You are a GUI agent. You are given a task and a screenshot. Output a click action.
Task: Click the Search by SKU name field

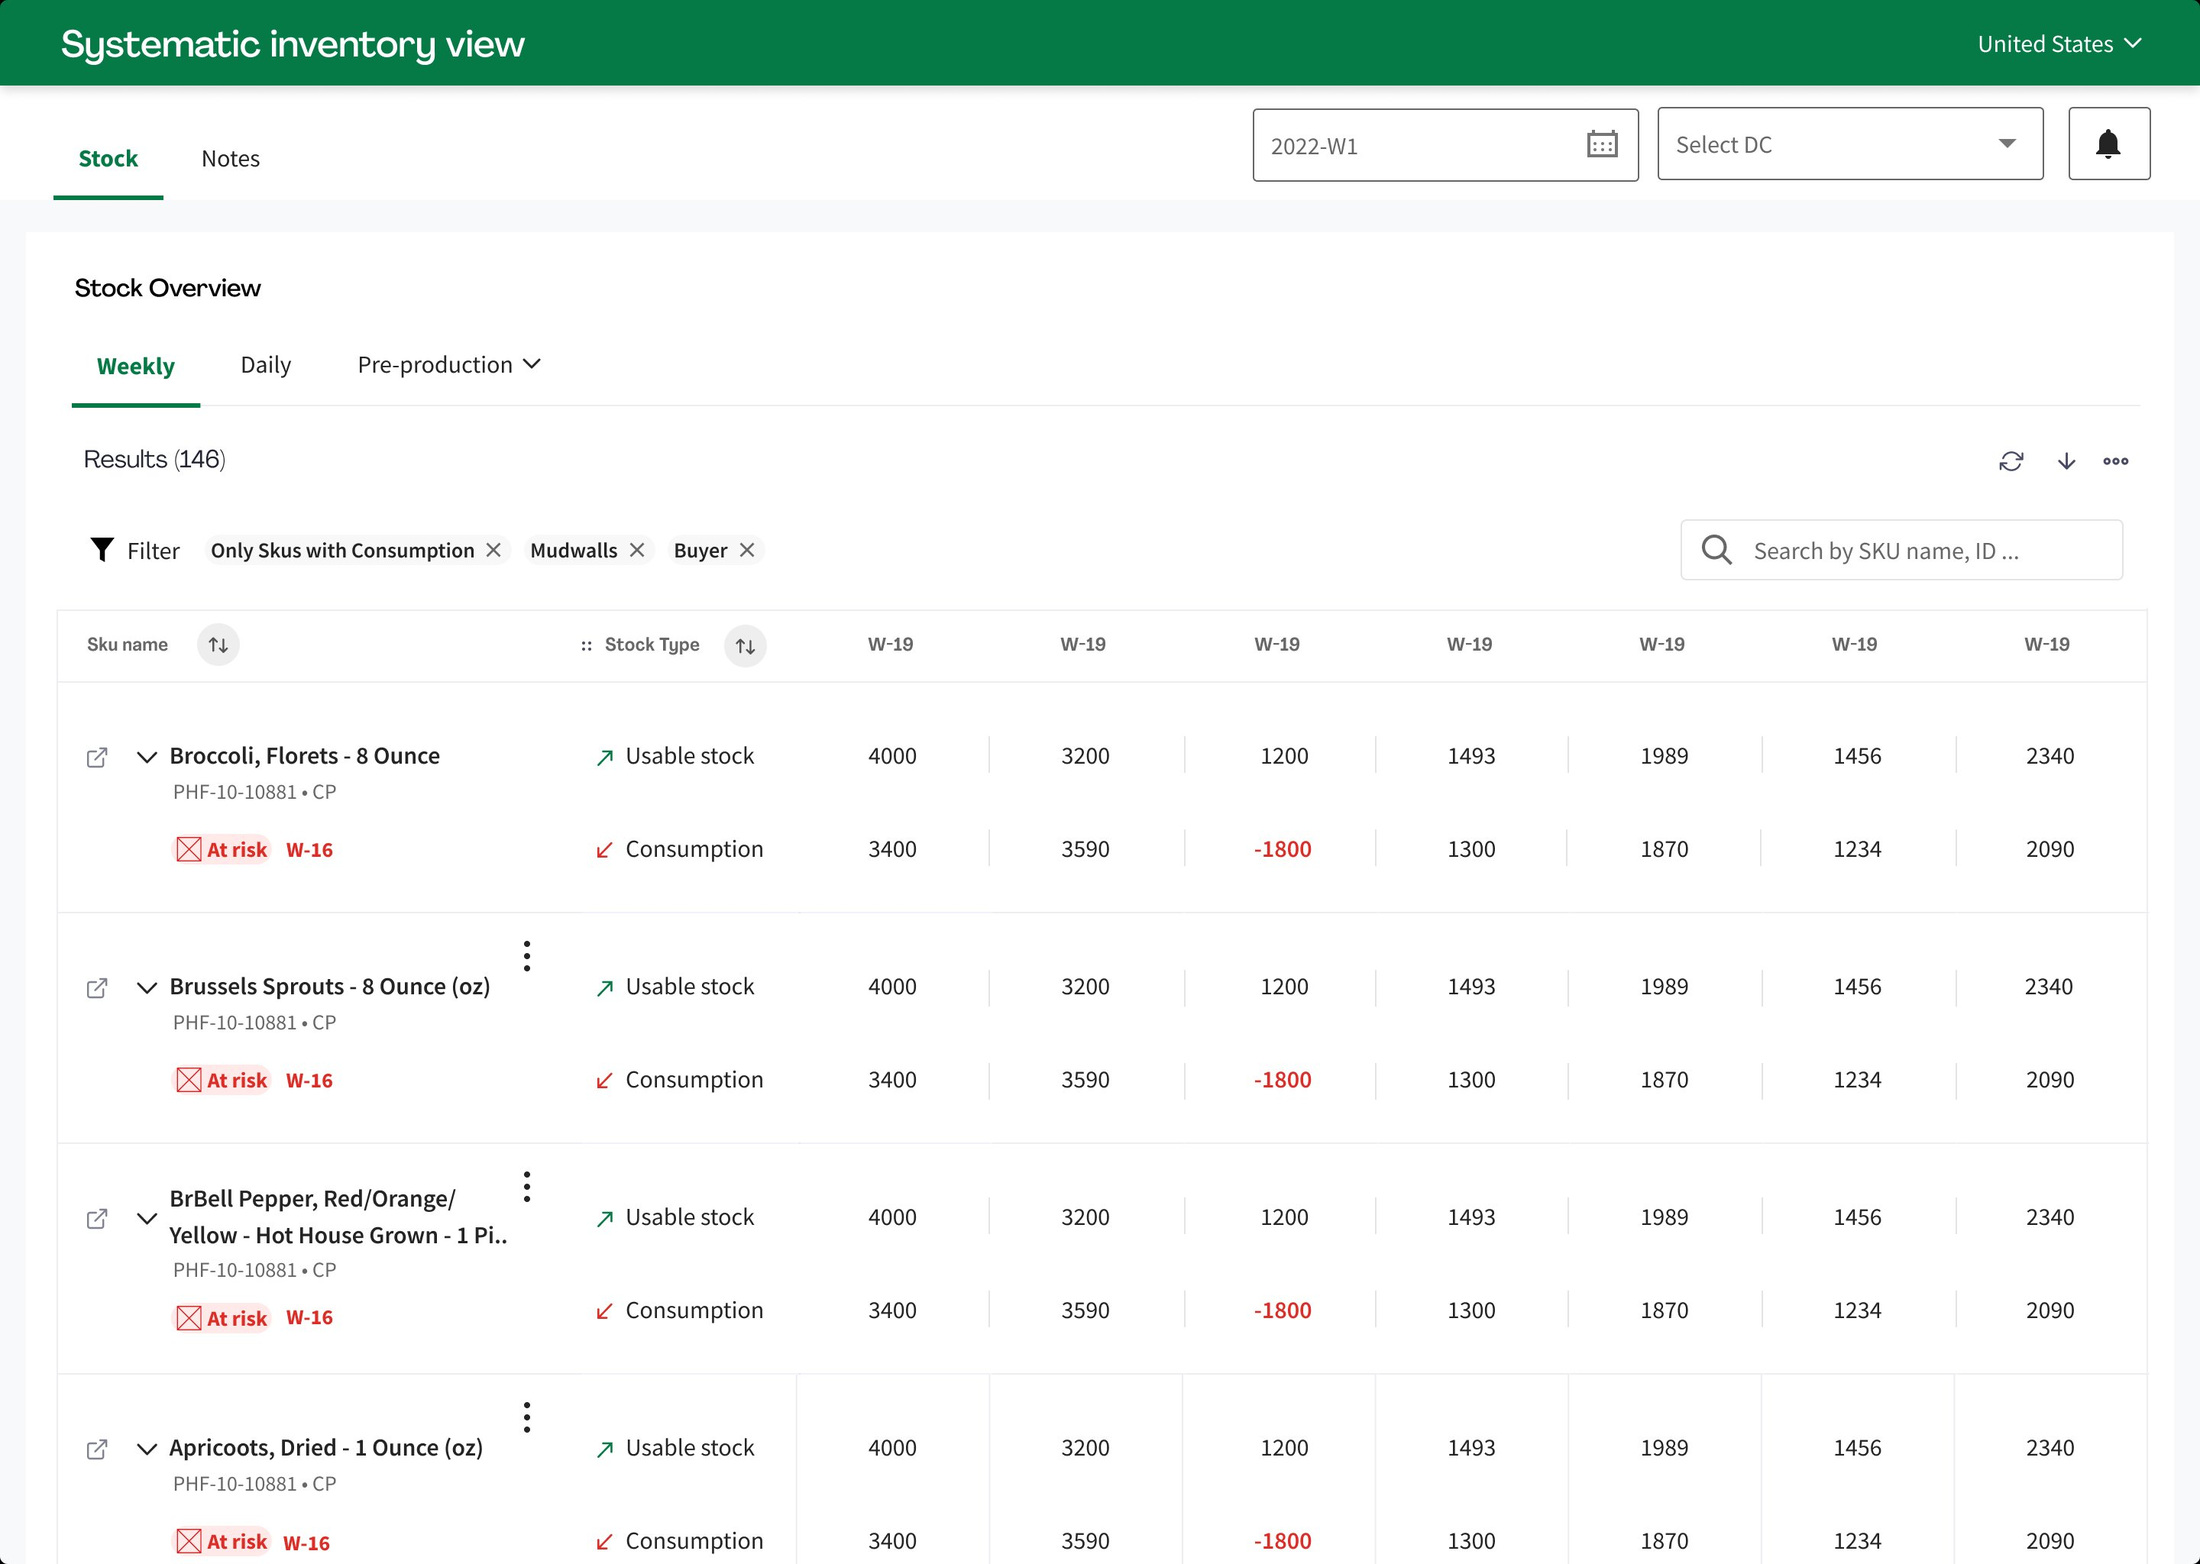point(1902,550)
